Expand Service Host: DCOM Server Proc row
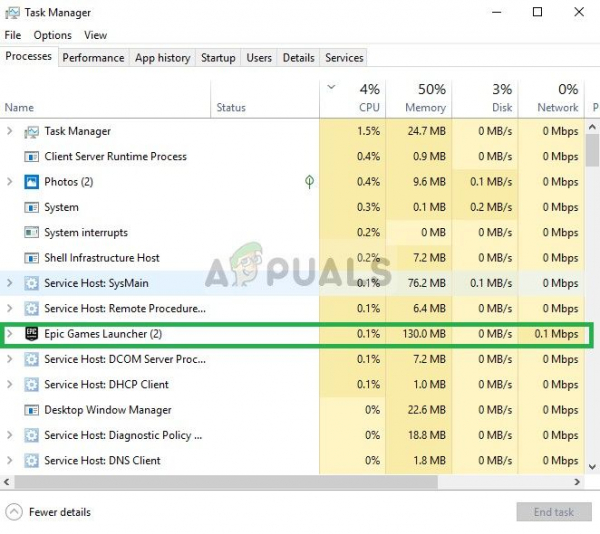Image resolution: width=600 pixels, height=534 pixels. point(10,359)
